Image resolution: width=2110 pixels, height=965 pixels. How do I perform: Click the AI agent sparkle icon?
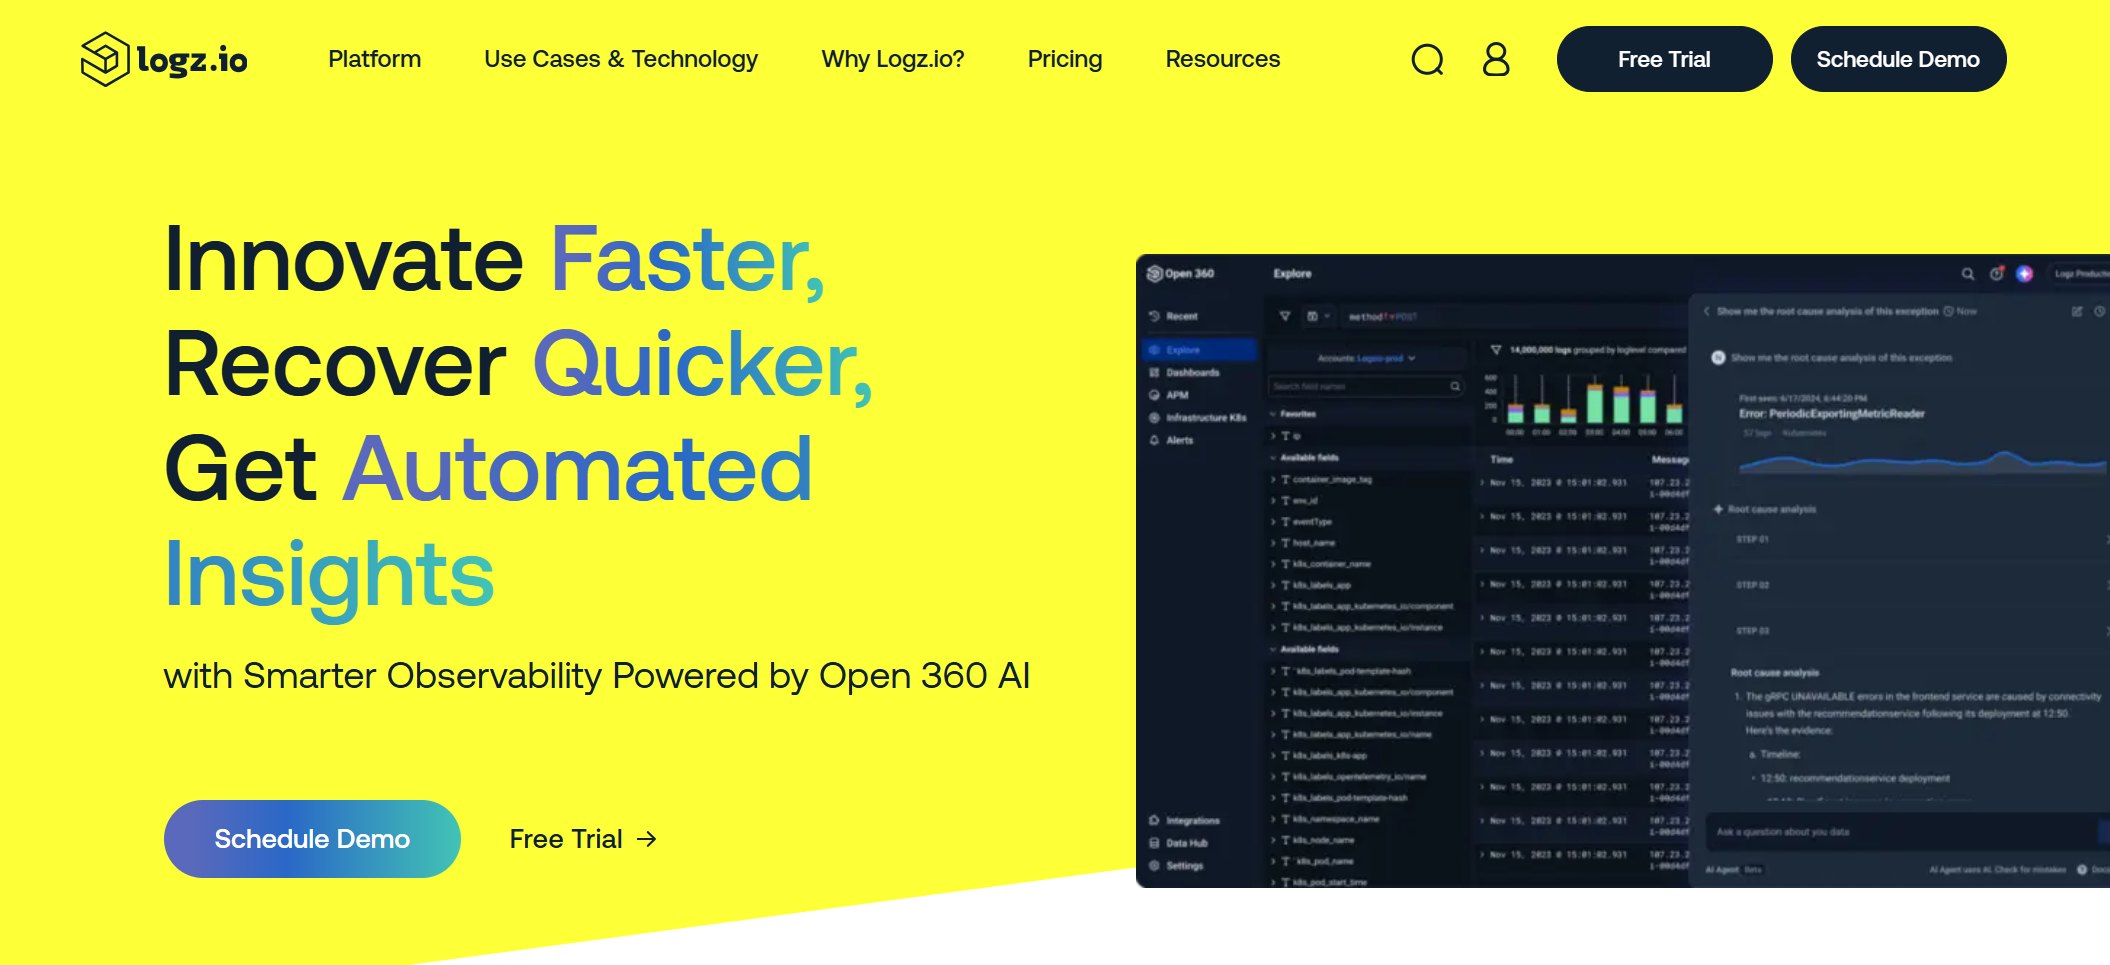coord(2024,274)
